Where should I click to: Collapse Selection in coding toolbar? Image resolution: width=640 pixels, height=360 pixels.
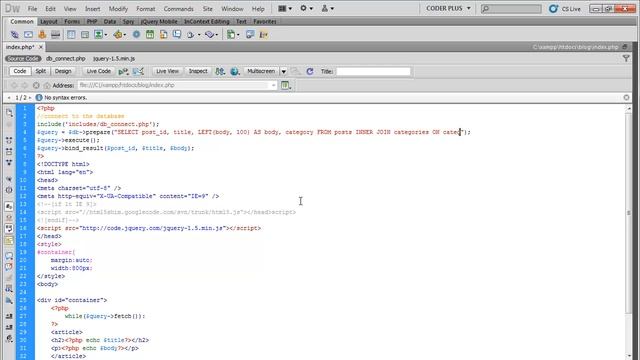pos(9,151)
